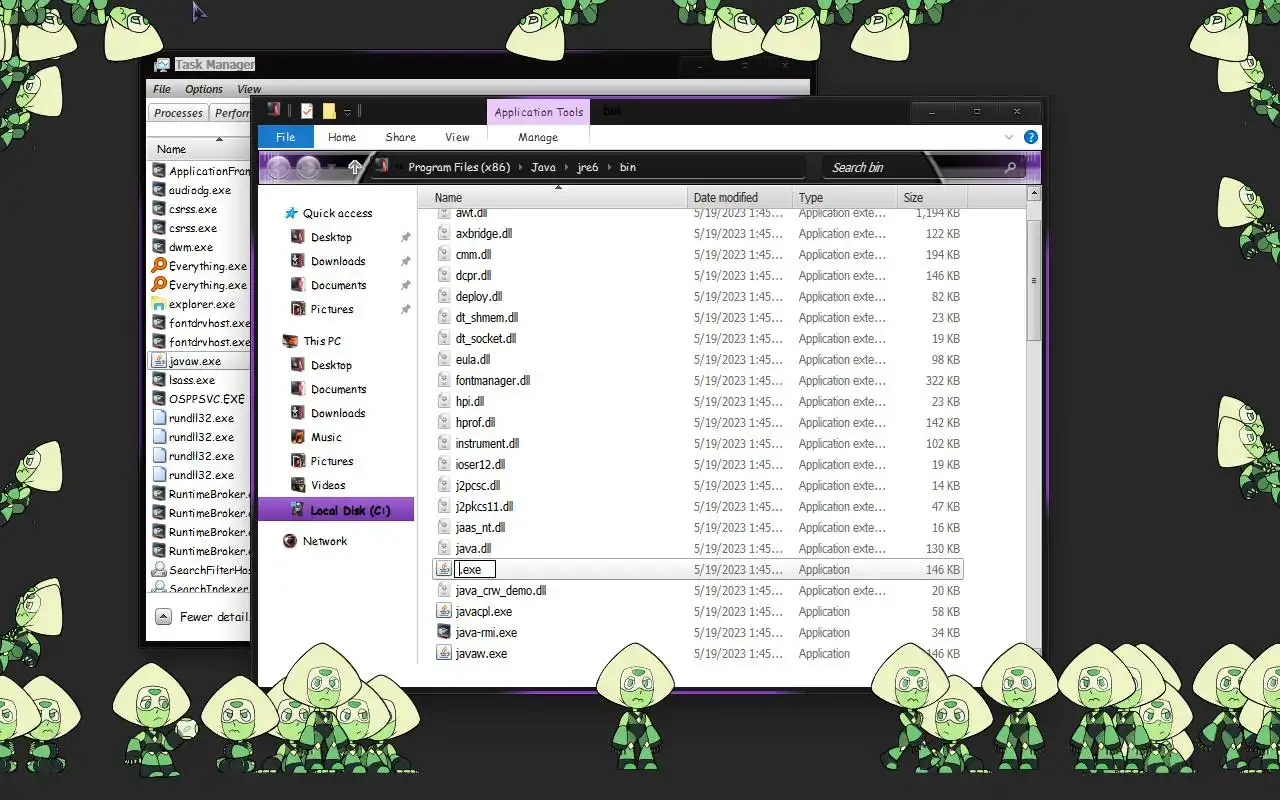Screen dimensions: 1280x800
Task: Sort files by the Size column header
Action: point(932,197)
